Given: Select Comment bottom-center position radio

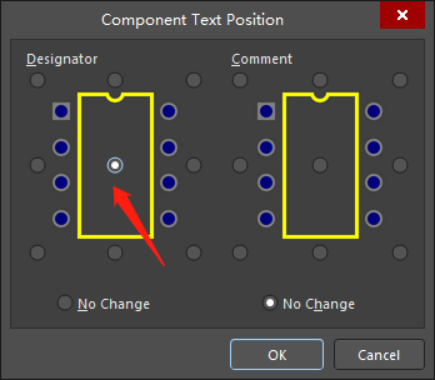Looking at the screenshot, I should click(x=320, y=252).
